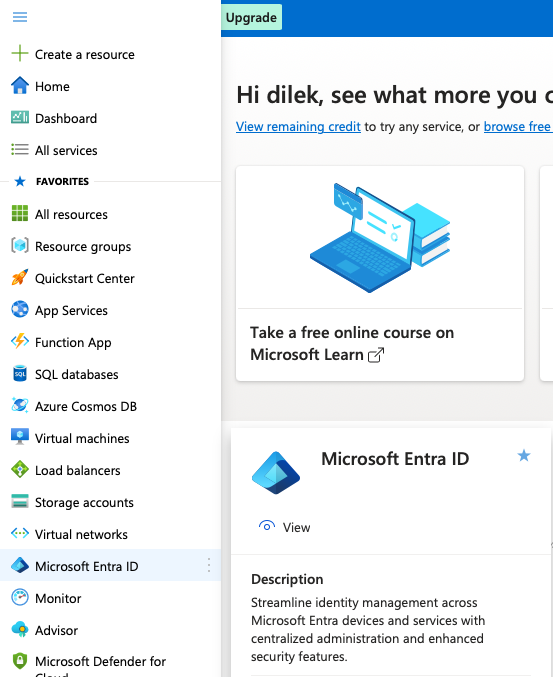Click the Resource groups cube icon
This screenshot has height=677, width=553.
20,246
